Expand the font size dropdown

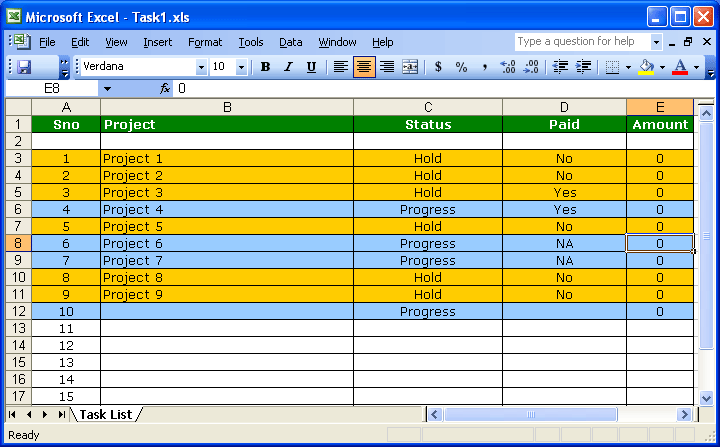click(241, 67)
